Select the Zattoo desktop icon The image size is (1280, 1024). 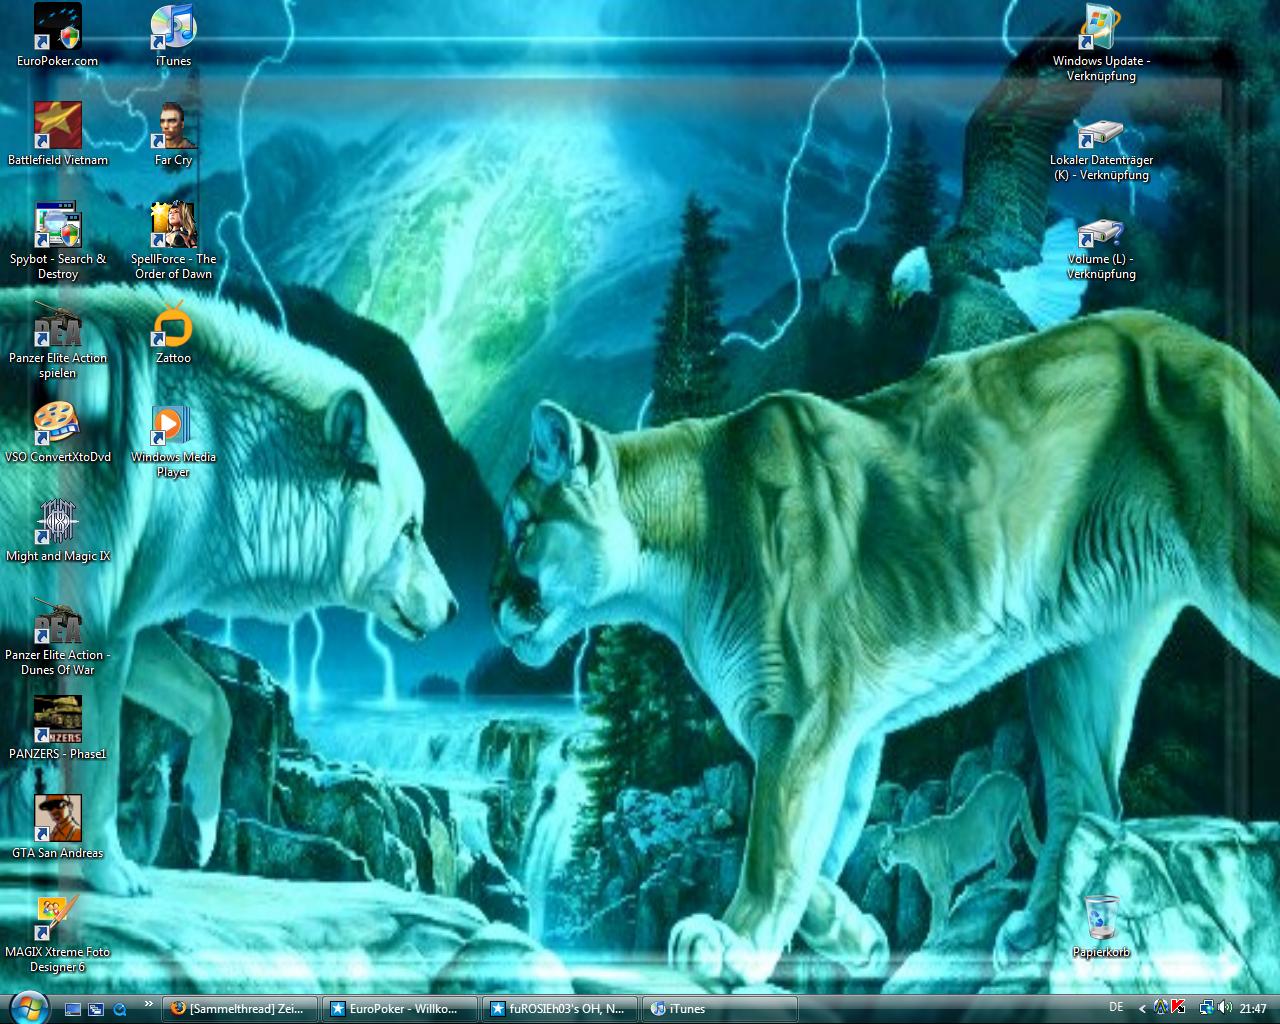pyautogui.click(x=173, y=333)
